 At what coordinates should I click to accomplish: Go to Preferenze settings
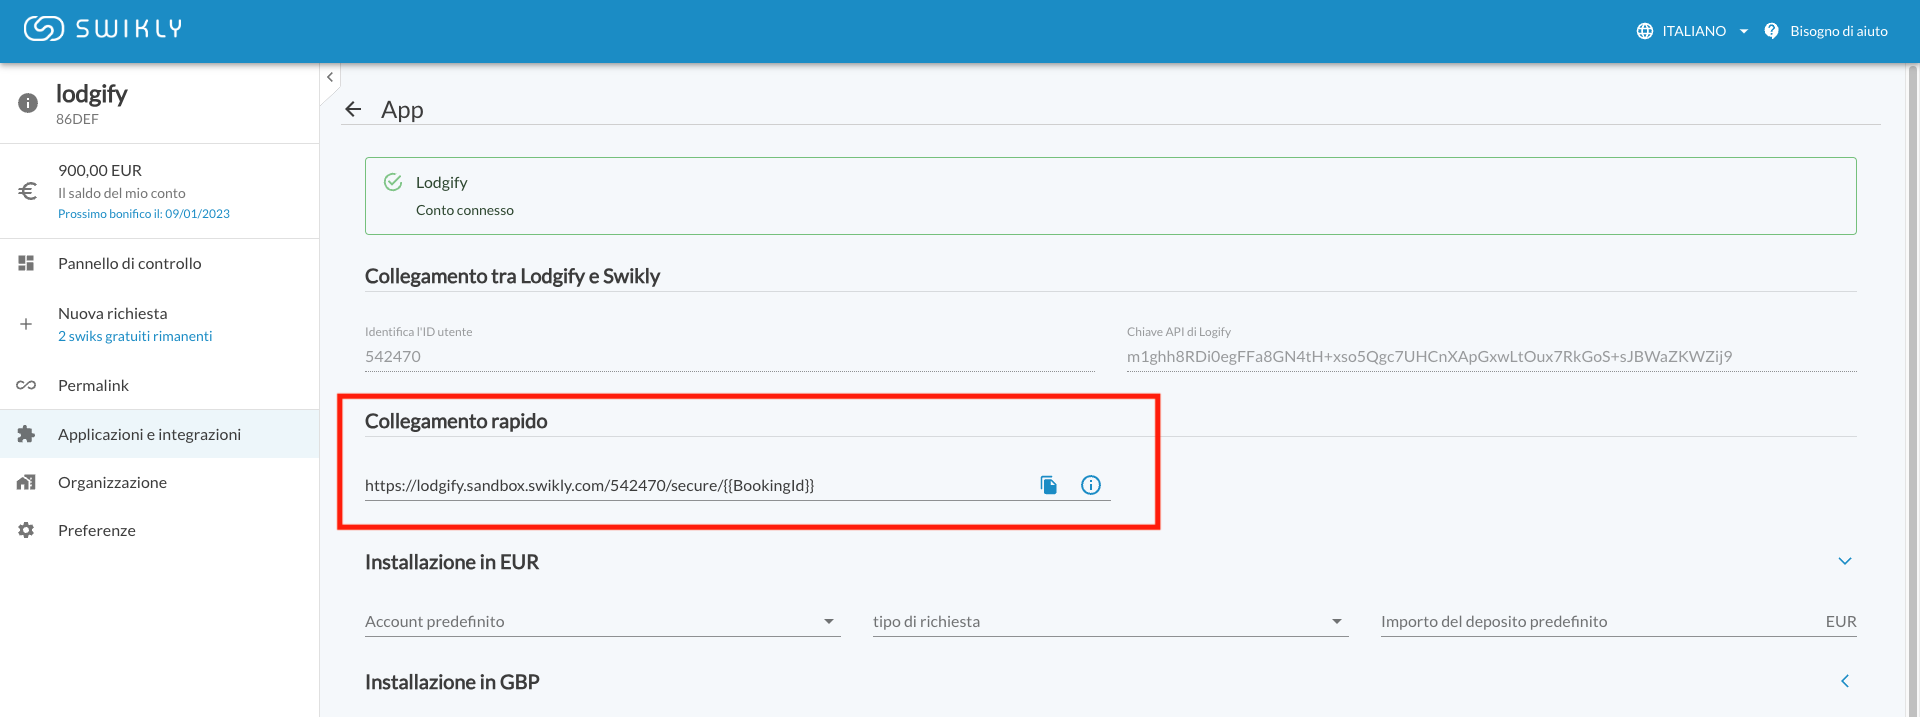[x=96, y=531]
